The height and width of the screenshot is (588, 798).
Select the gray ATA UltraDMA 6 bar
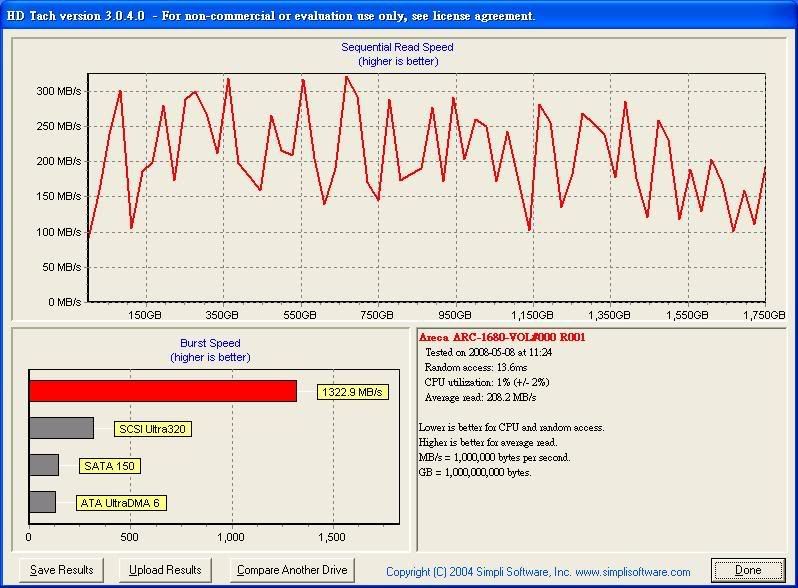pyautogui.click(x=42, y=502)
